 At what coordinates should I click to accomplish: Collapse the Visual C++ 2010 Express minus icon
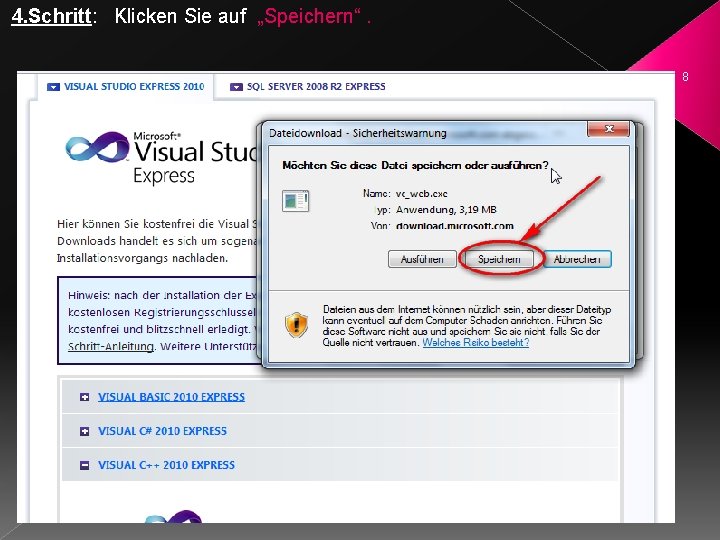click(x=84, y=465)
